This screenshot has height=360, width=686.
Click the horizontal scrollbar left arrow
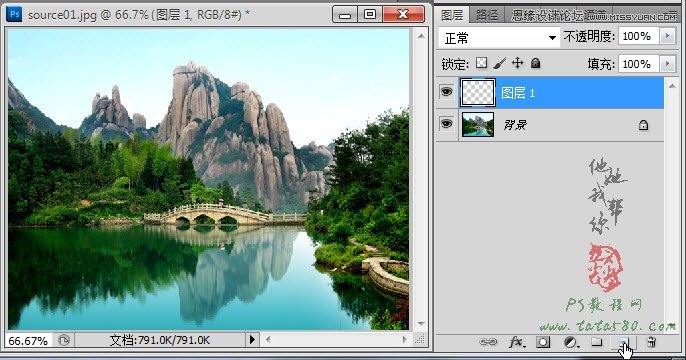tap(268, 339)
